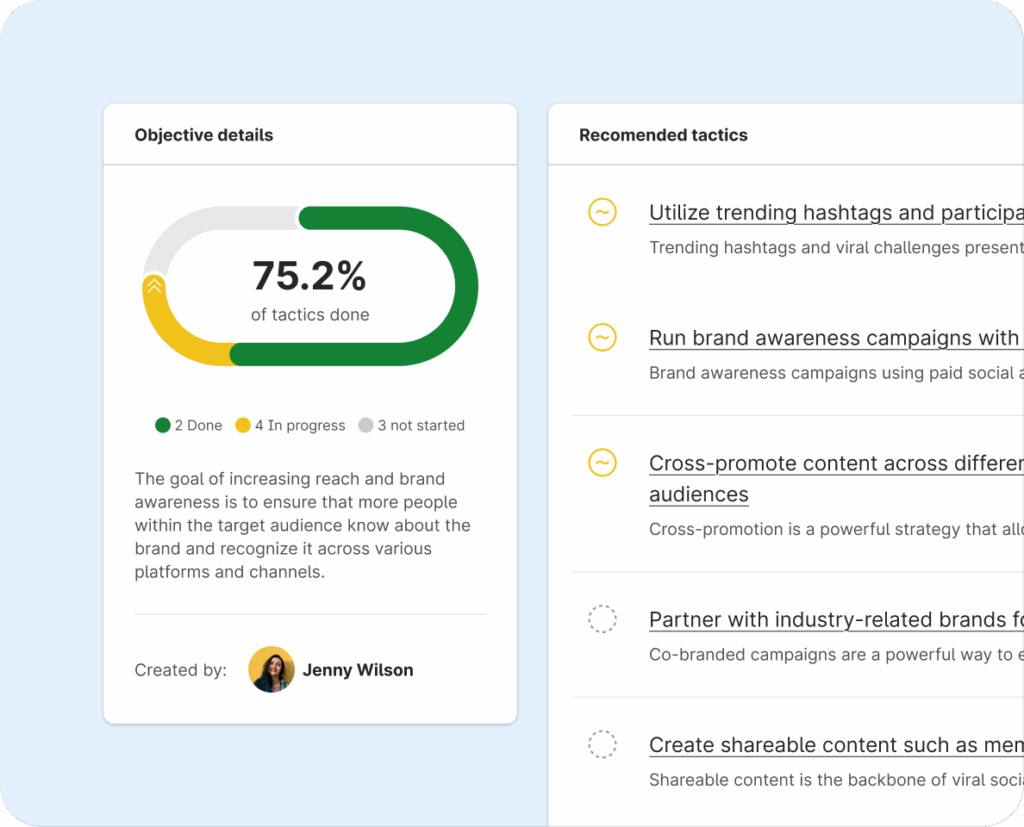Image resolution: width=1024 pixels, height=827 pixels.
Task: Click not-started dashed circle beside Partner with industry-related
Action: (x=602, y=619)
